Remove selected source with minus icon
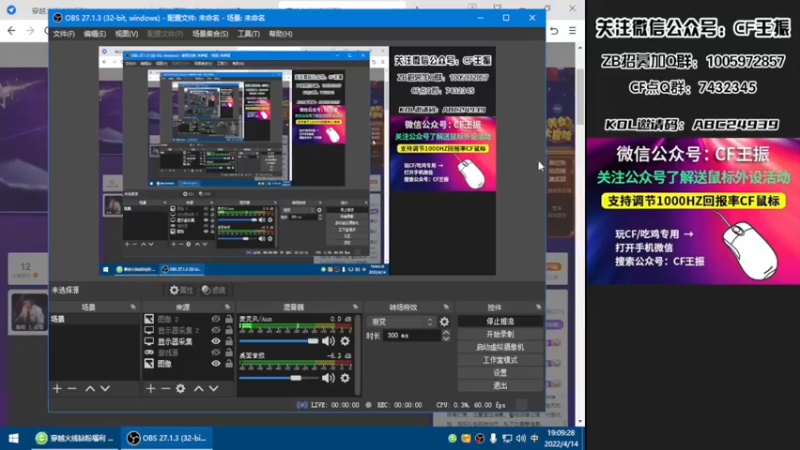Viewport: 800px width, 450px height. [165, 389]
